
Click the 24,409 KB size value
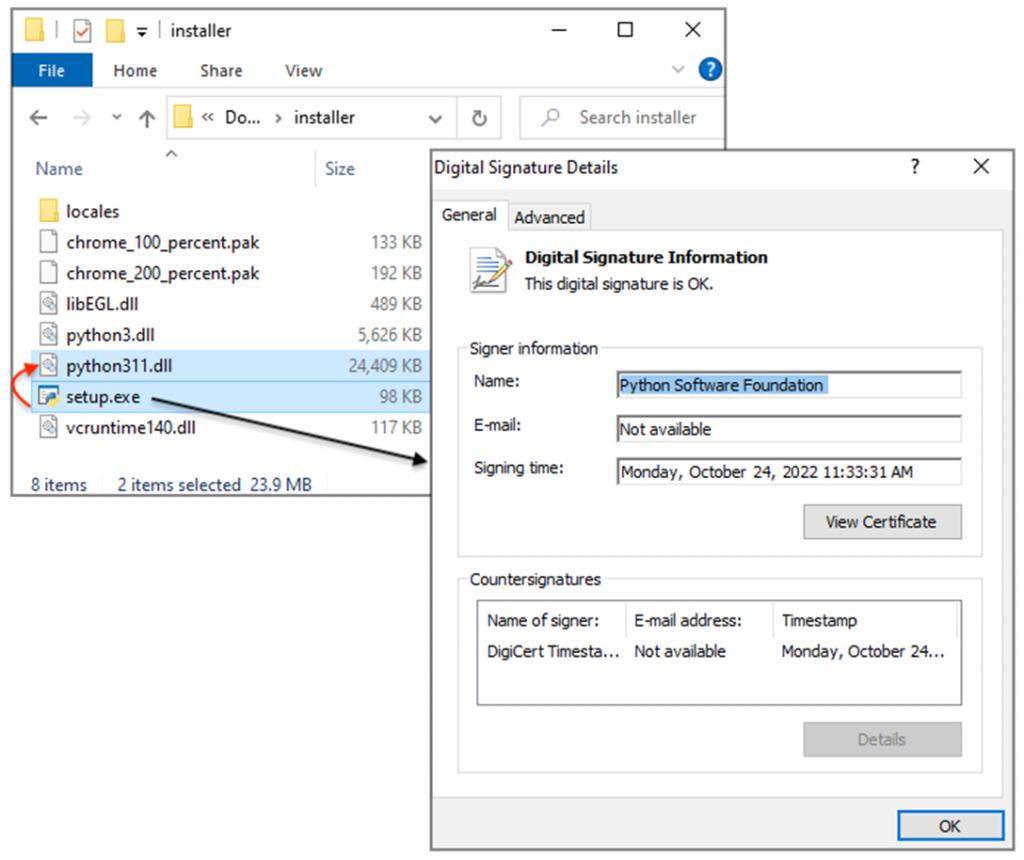[385, 366]
